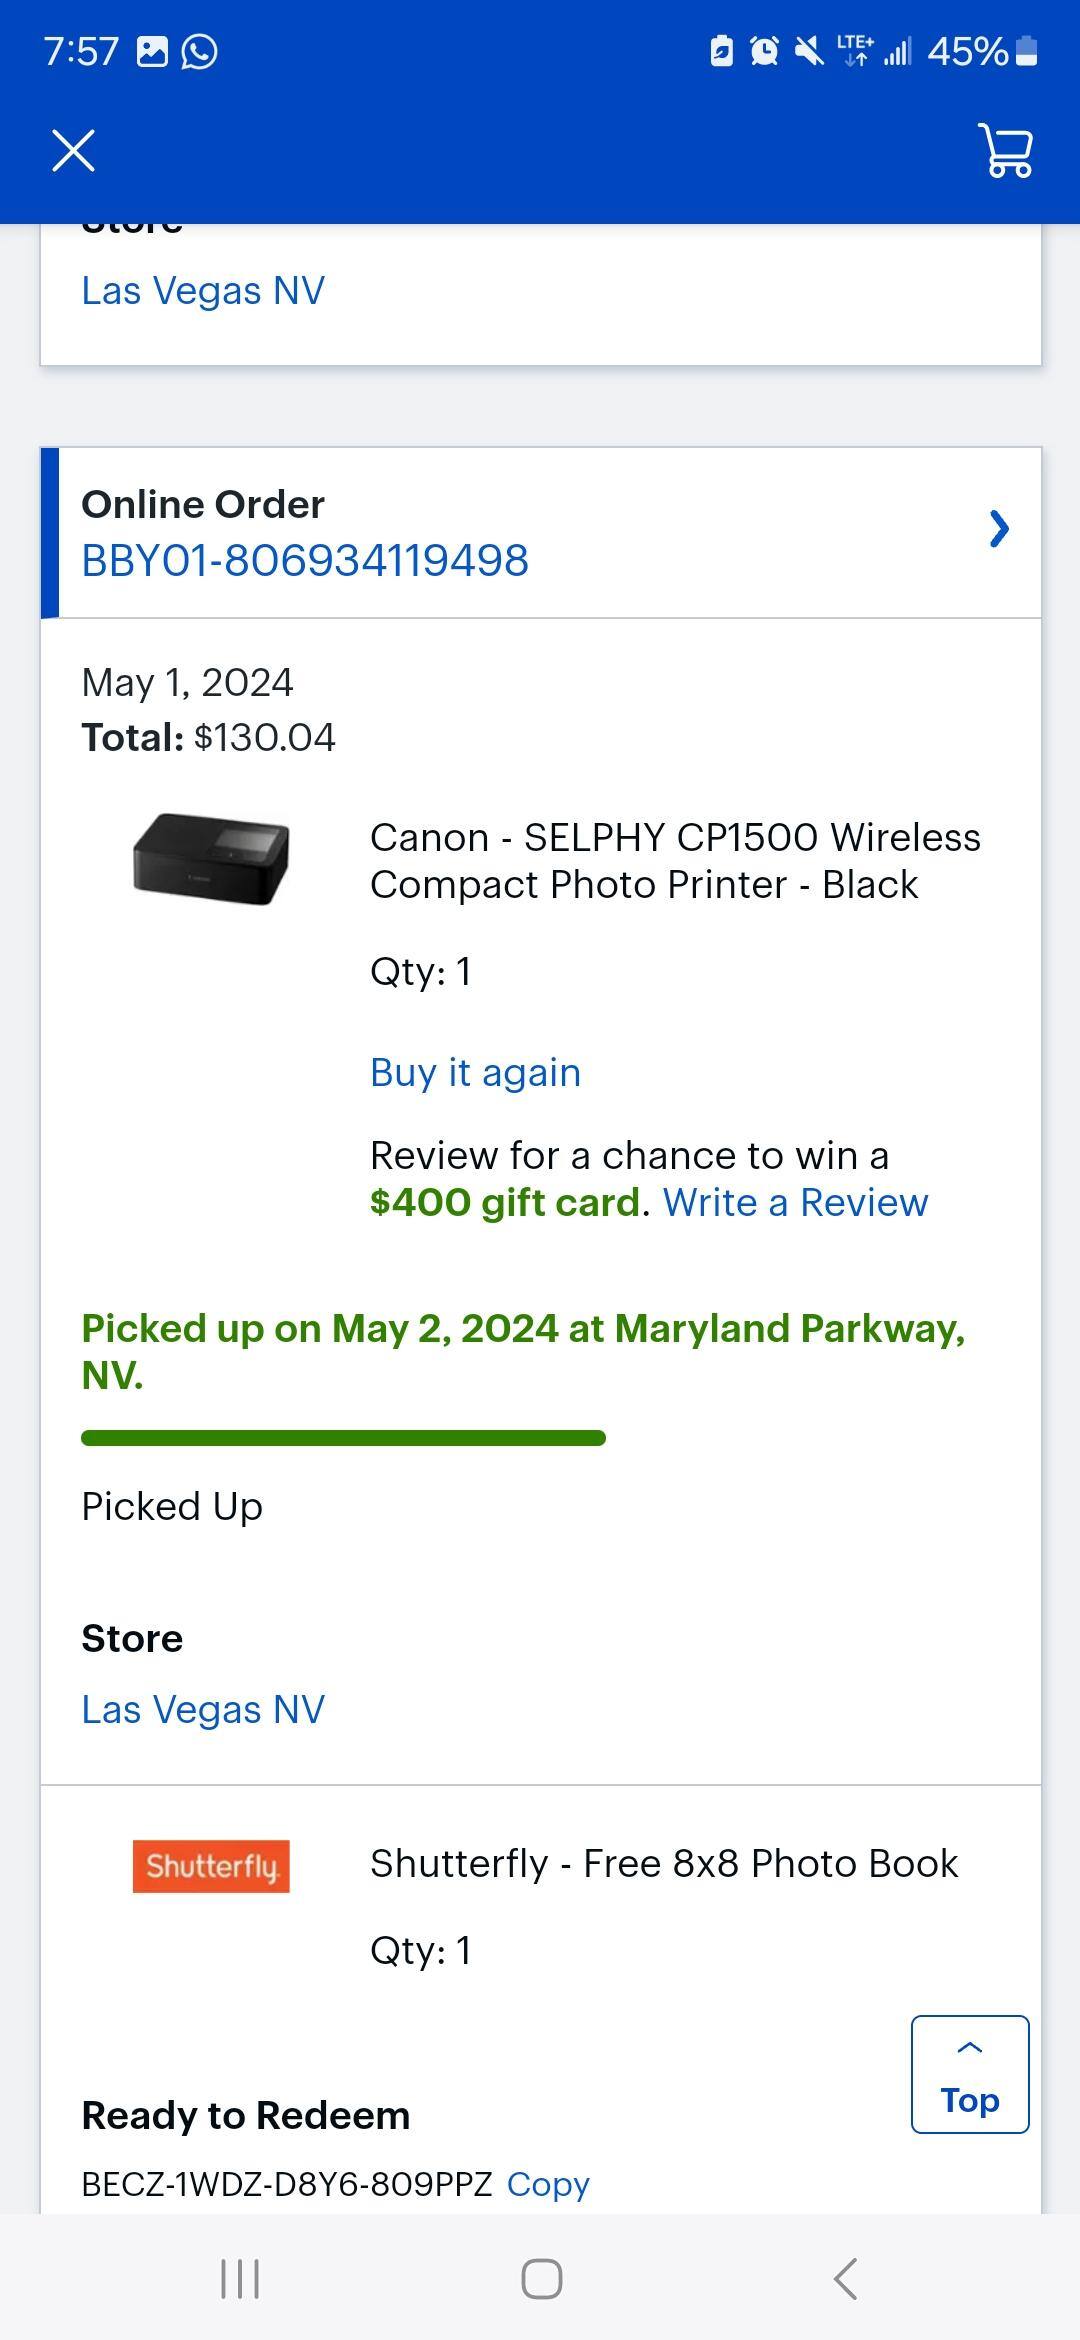The width and height of the screenshot is (1080, 2340).
Task: Open the Las Vegas NV store link
Action: coord(203,1709)
